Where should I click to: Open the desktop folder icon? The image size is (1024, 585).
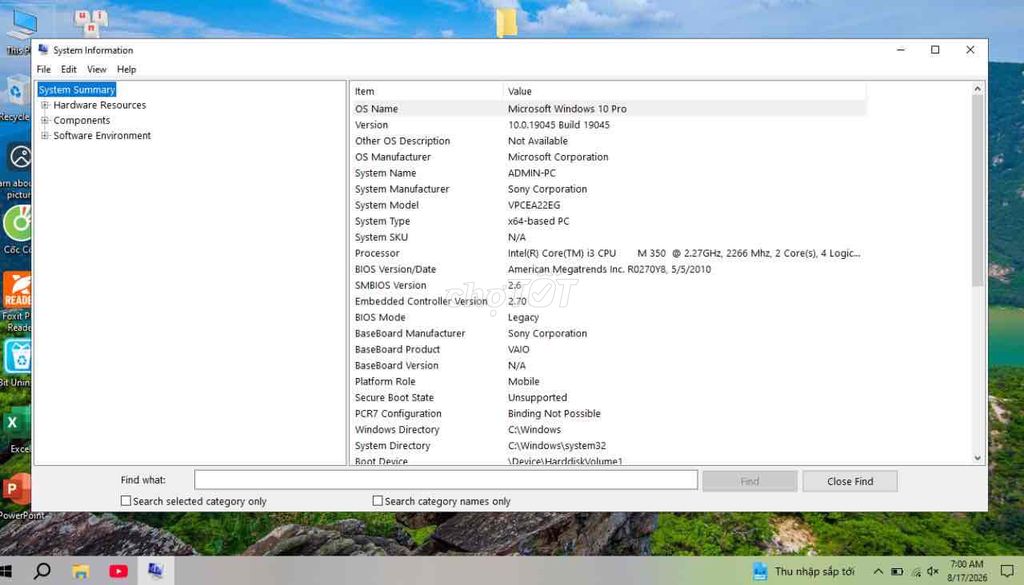[x=507, y=22]
